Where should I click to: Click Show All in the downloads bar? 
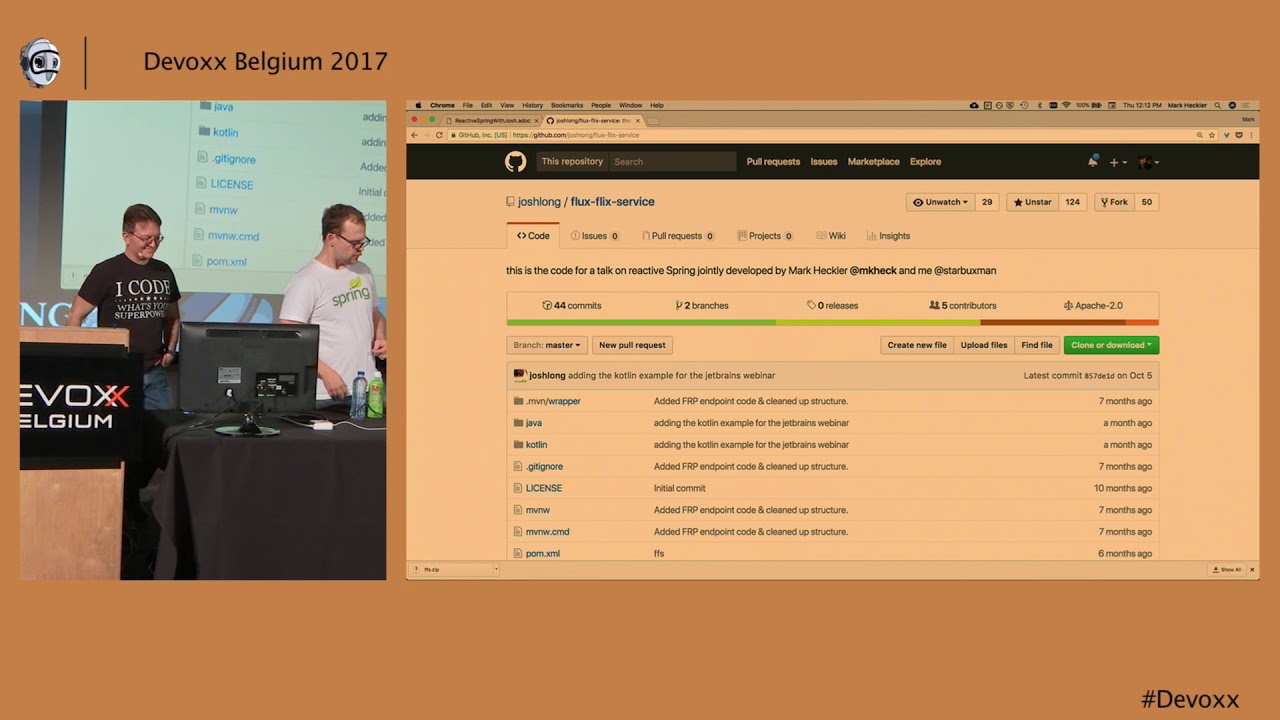(x=1228, y=570)
